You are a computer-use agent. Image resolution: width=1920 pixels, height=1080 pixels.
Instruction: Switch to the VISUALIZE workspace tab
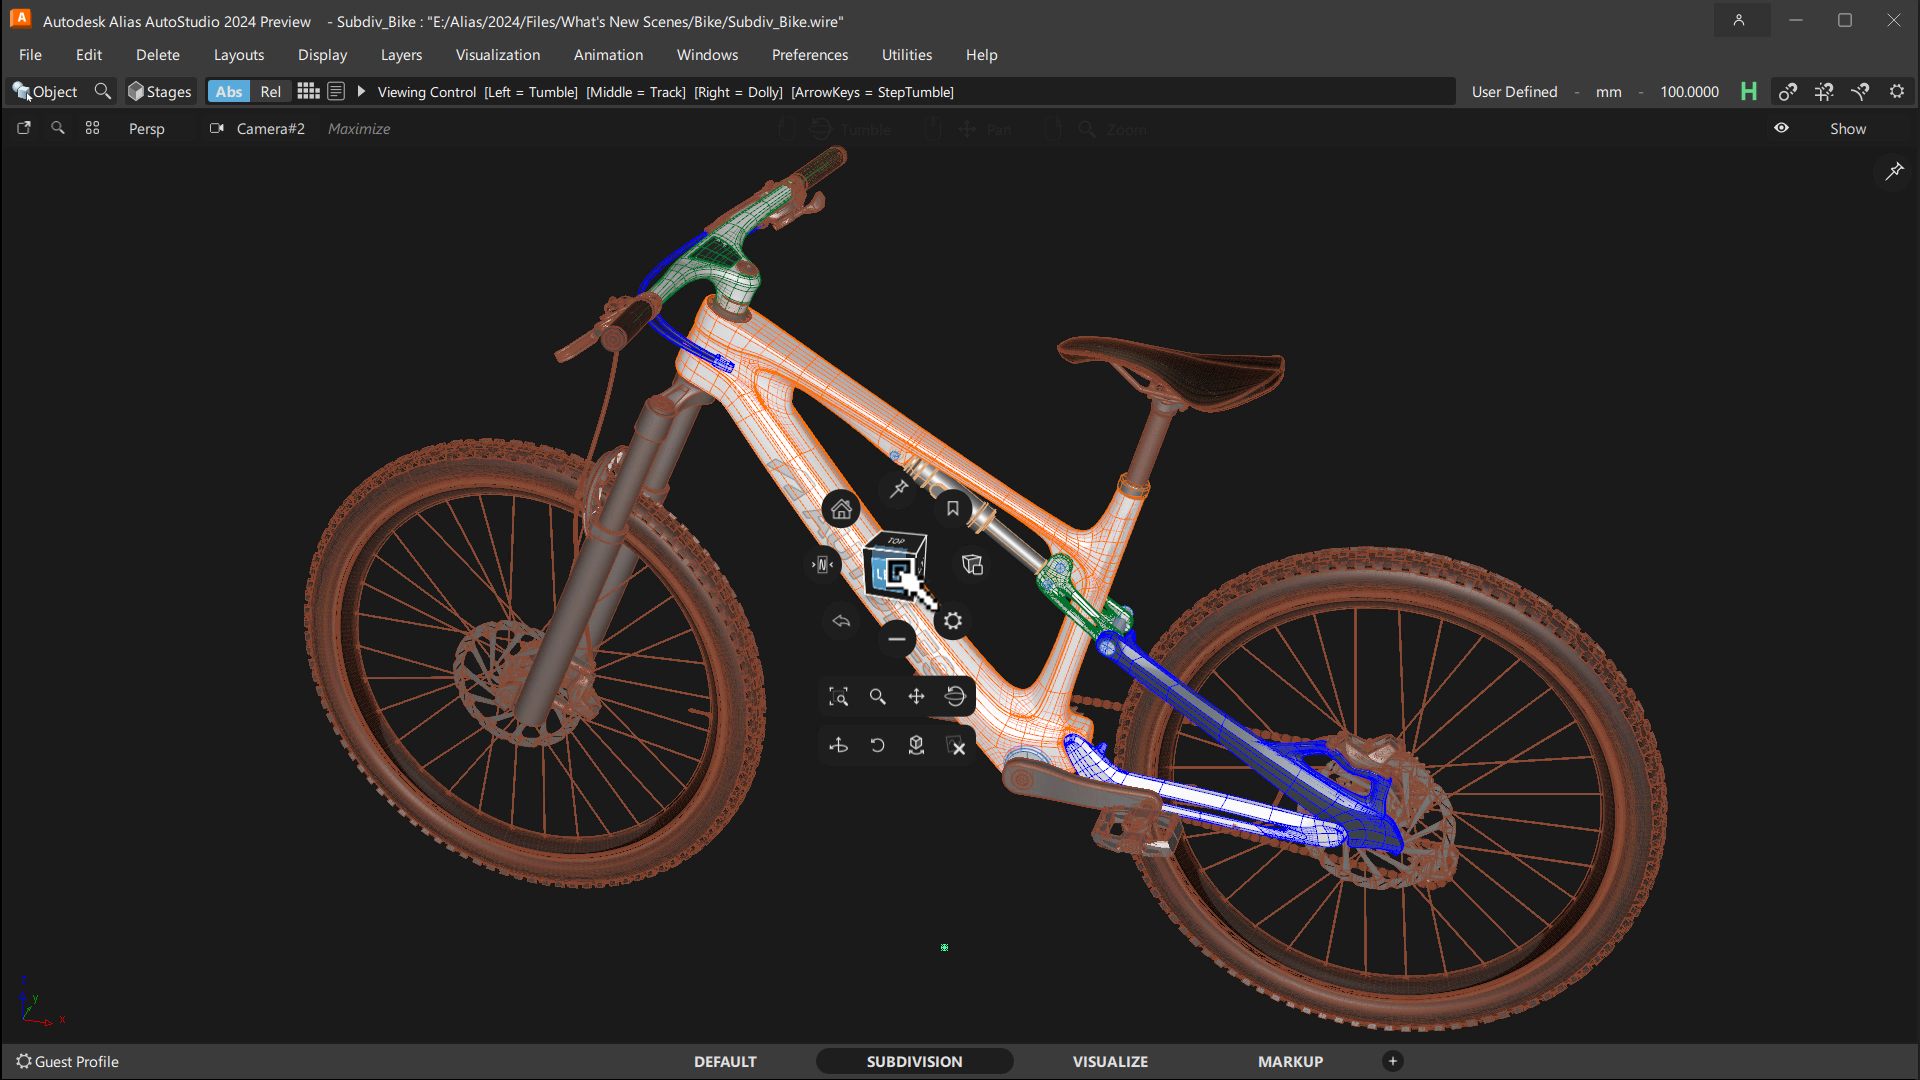[x=1110, y=1061]
